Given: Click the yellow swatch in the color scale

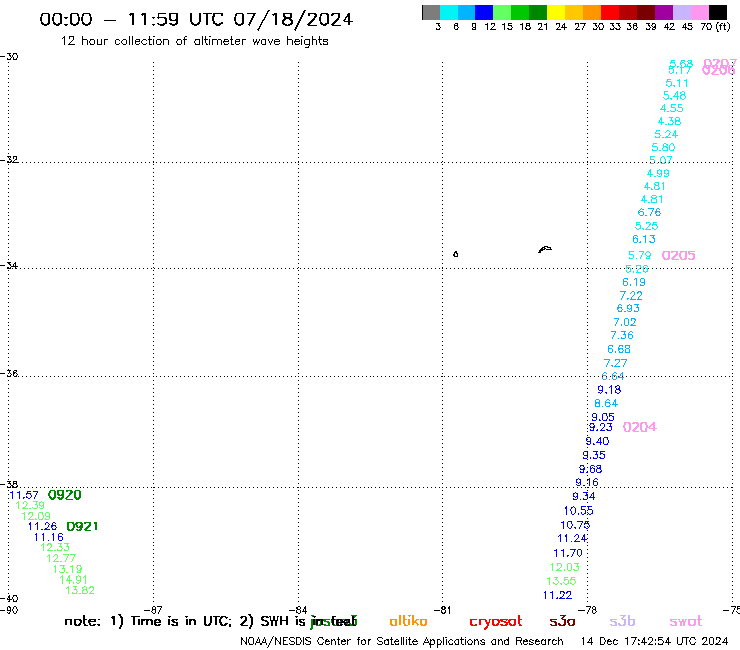Looking at the screenshot, I should [556, 12].
